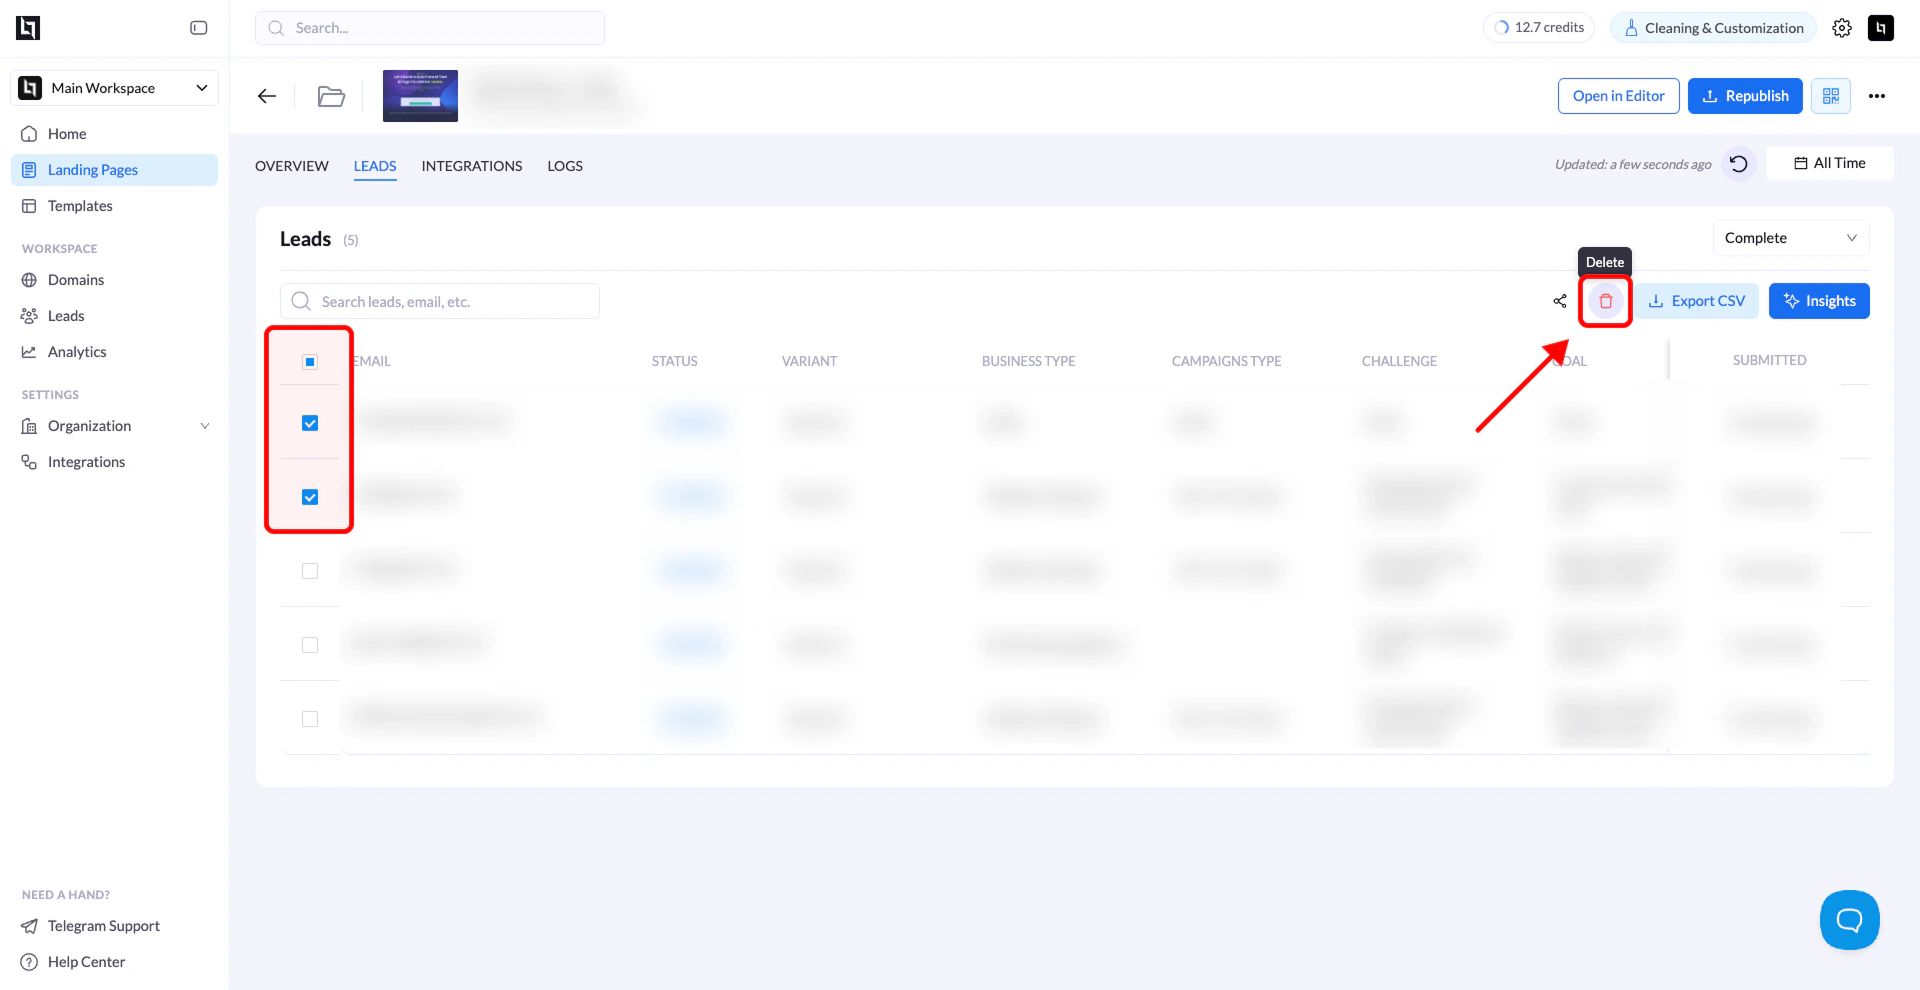Sort by the Challenge column header

(x=1399, y=361)
